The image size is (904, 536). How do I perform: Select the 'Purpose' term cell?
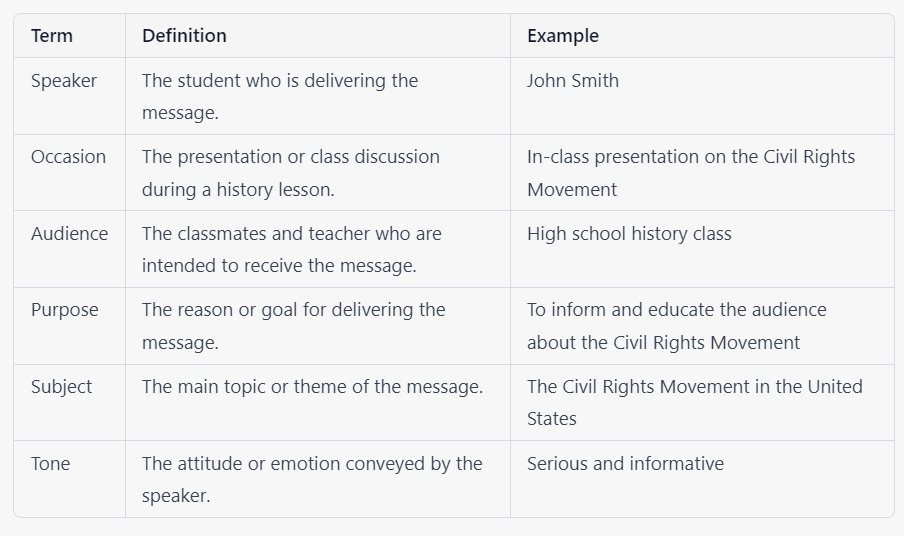pyautogui.click(x=65, y=310)
